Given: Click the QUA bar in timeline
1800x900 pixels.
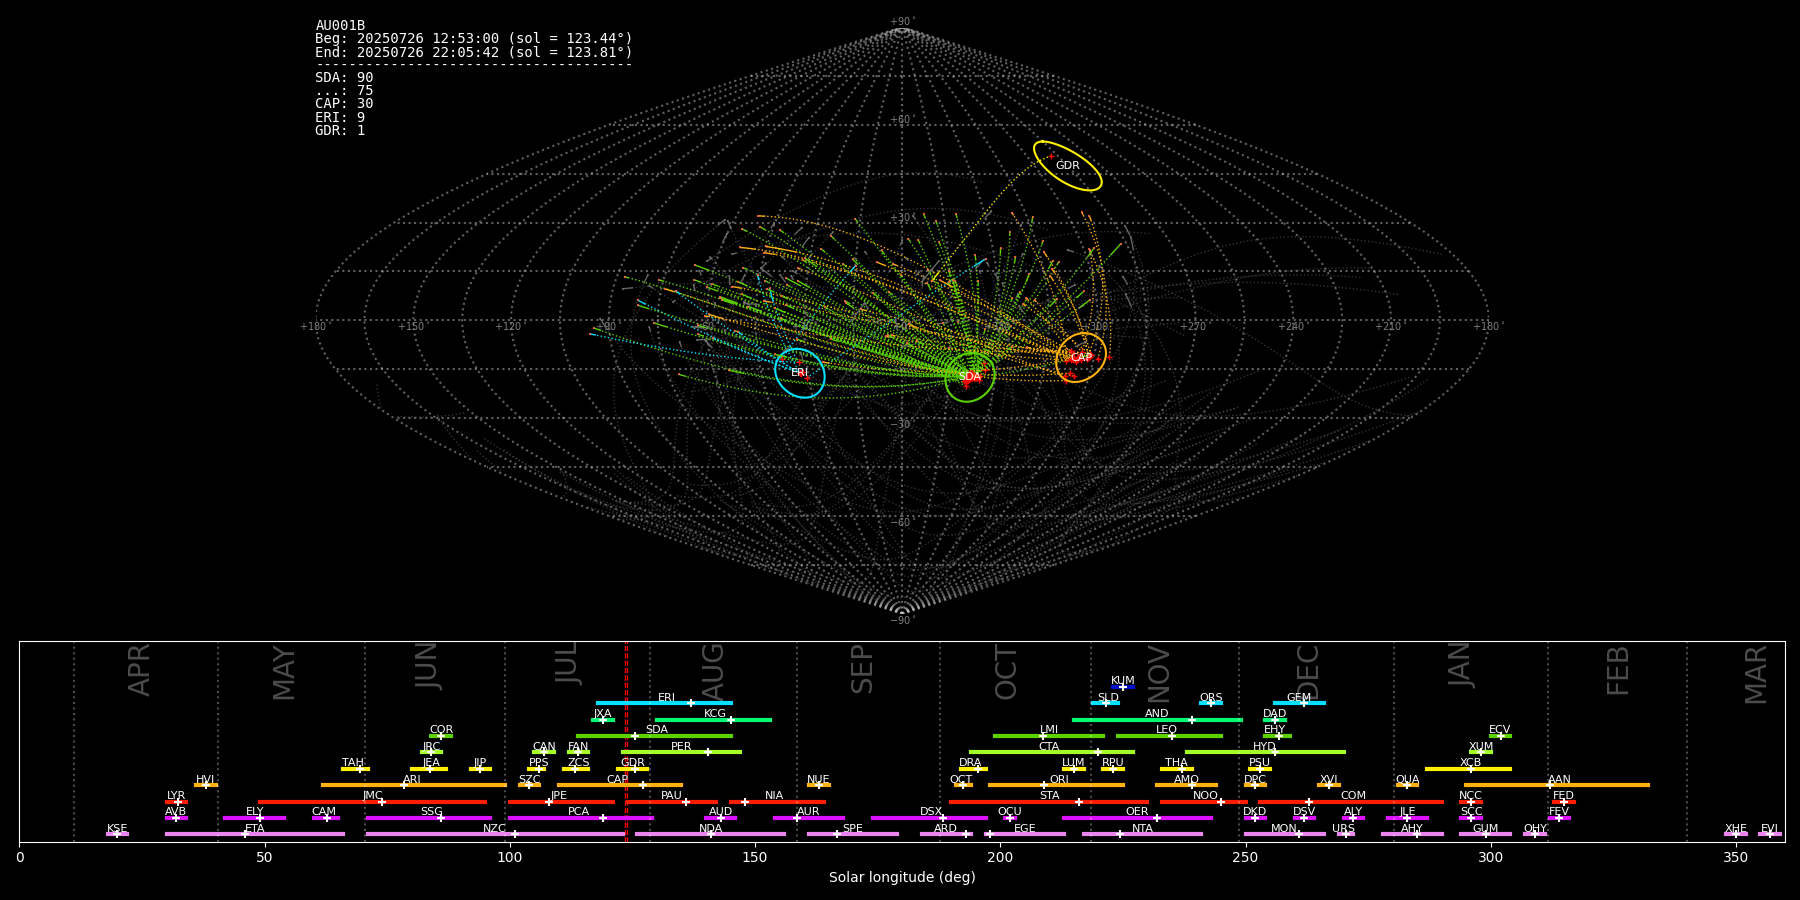Looking at the screenshot, I should 1407,785.
